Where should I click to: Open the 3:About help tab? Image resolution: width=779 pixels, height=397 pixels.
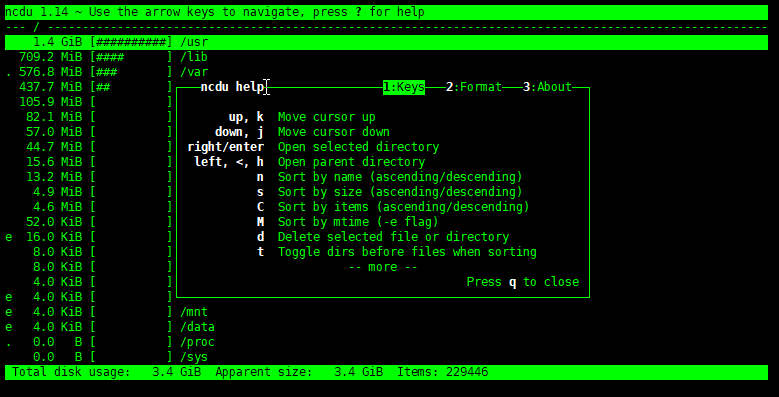pos(547,87)
